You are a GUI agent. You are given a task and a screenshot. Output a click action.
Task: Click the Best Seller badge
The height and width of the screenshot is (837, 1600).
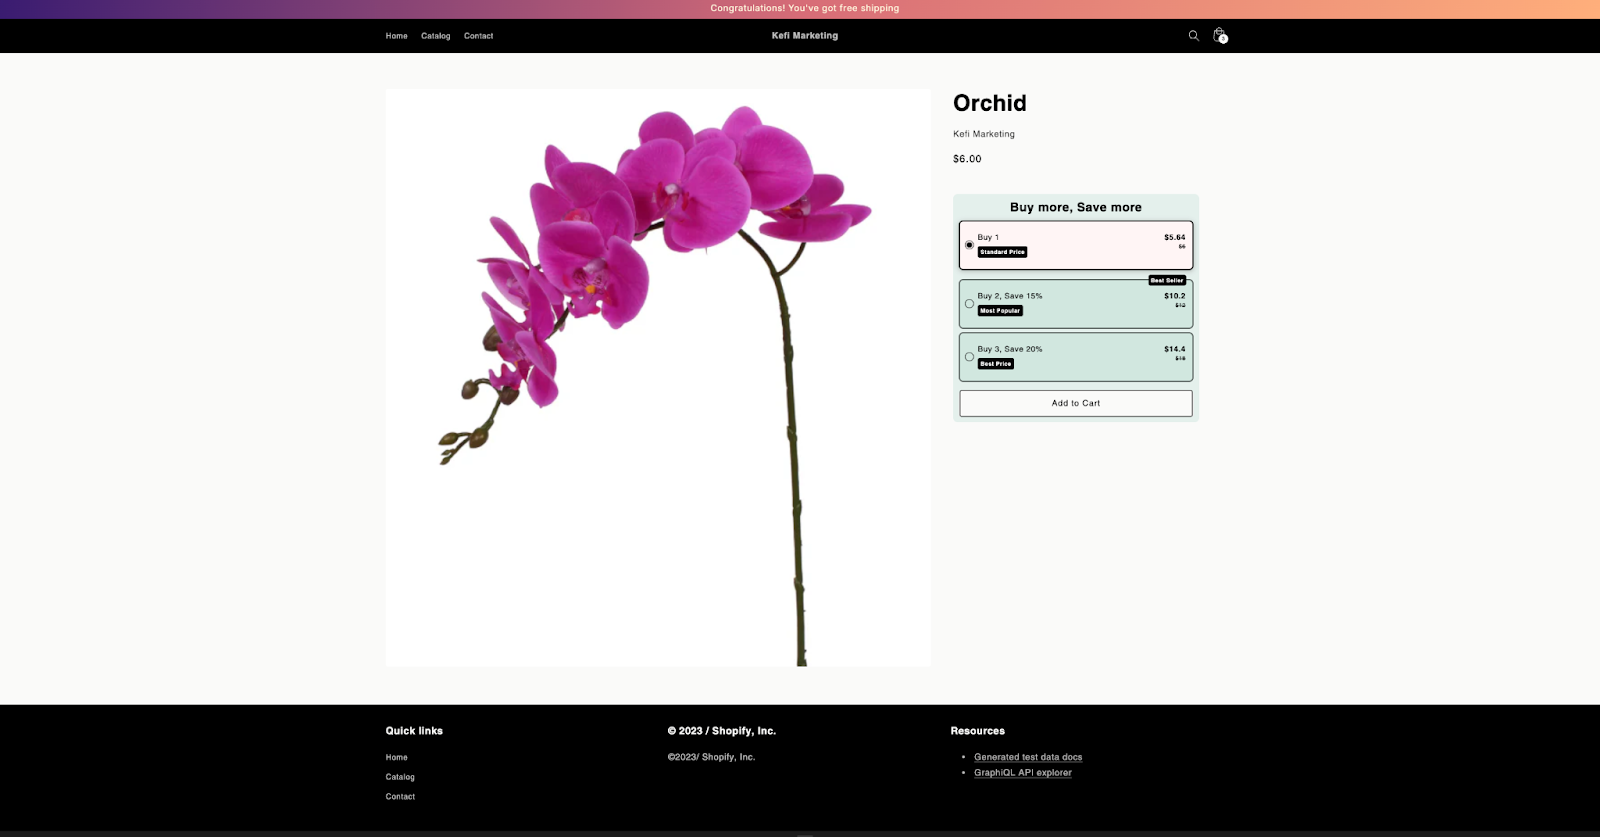point(1167,280)
